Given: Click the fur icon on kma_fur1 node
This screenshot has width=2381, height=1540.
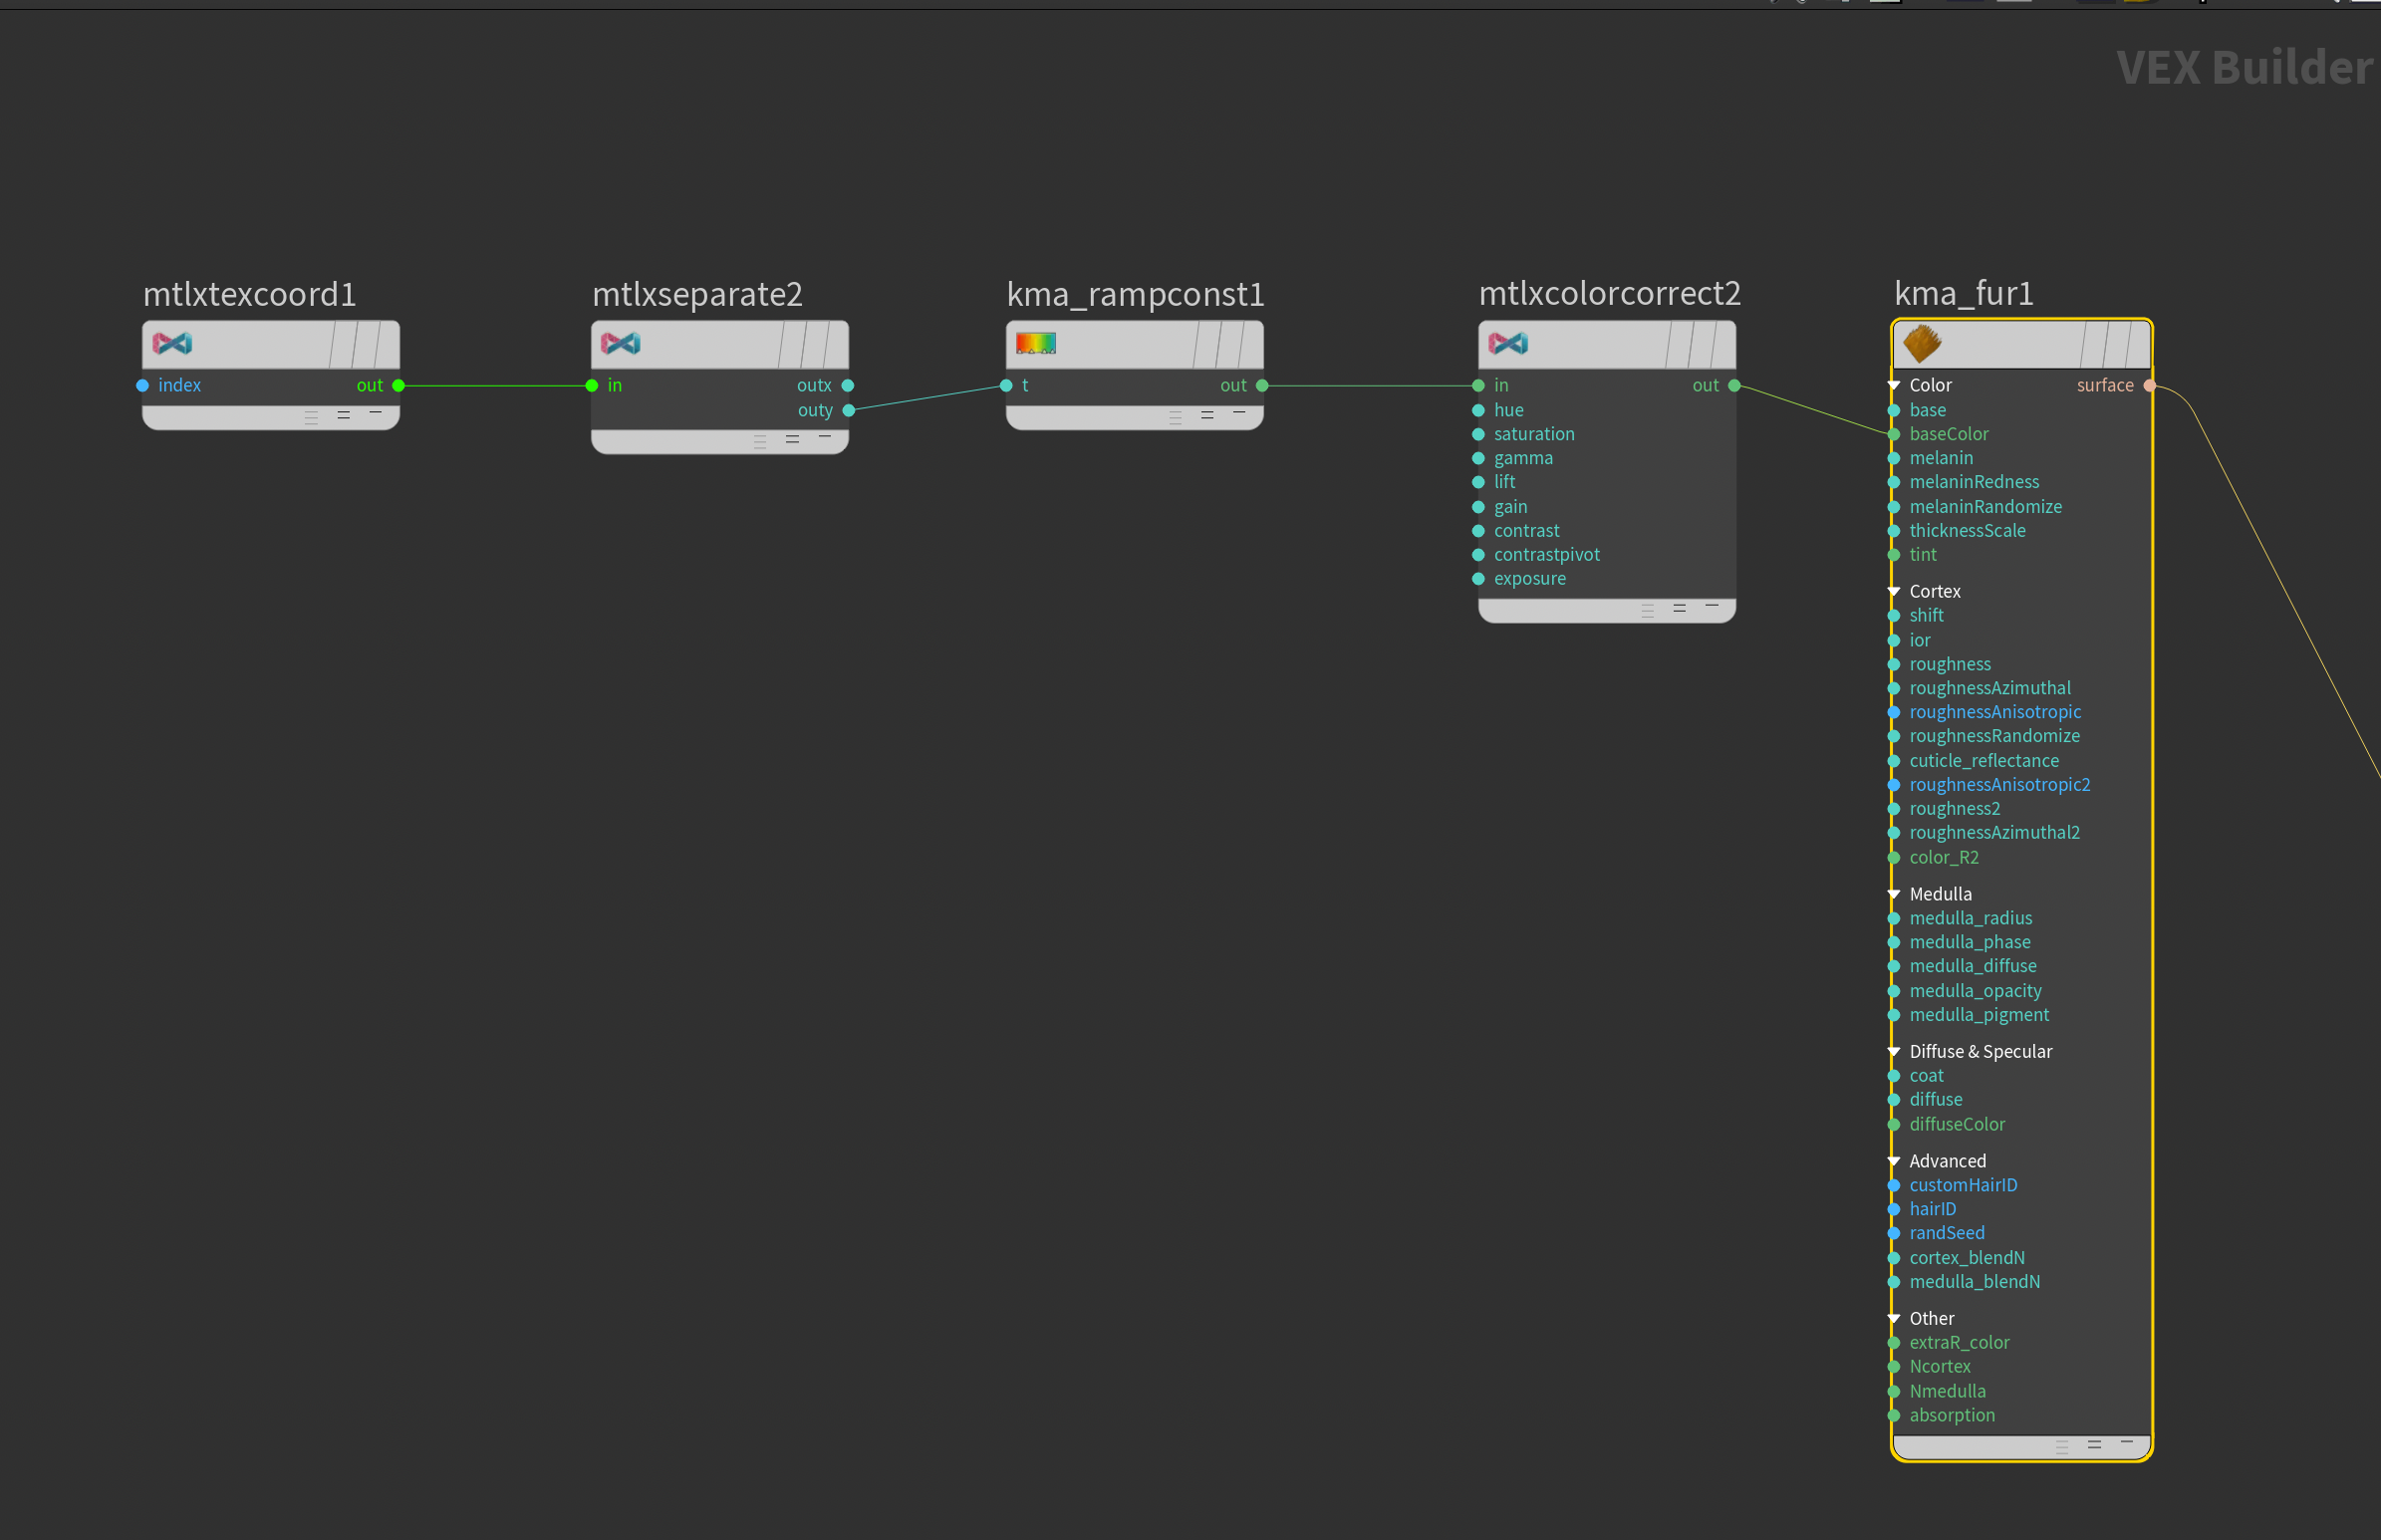Looking at the screenshot, I should point(1922,344).
